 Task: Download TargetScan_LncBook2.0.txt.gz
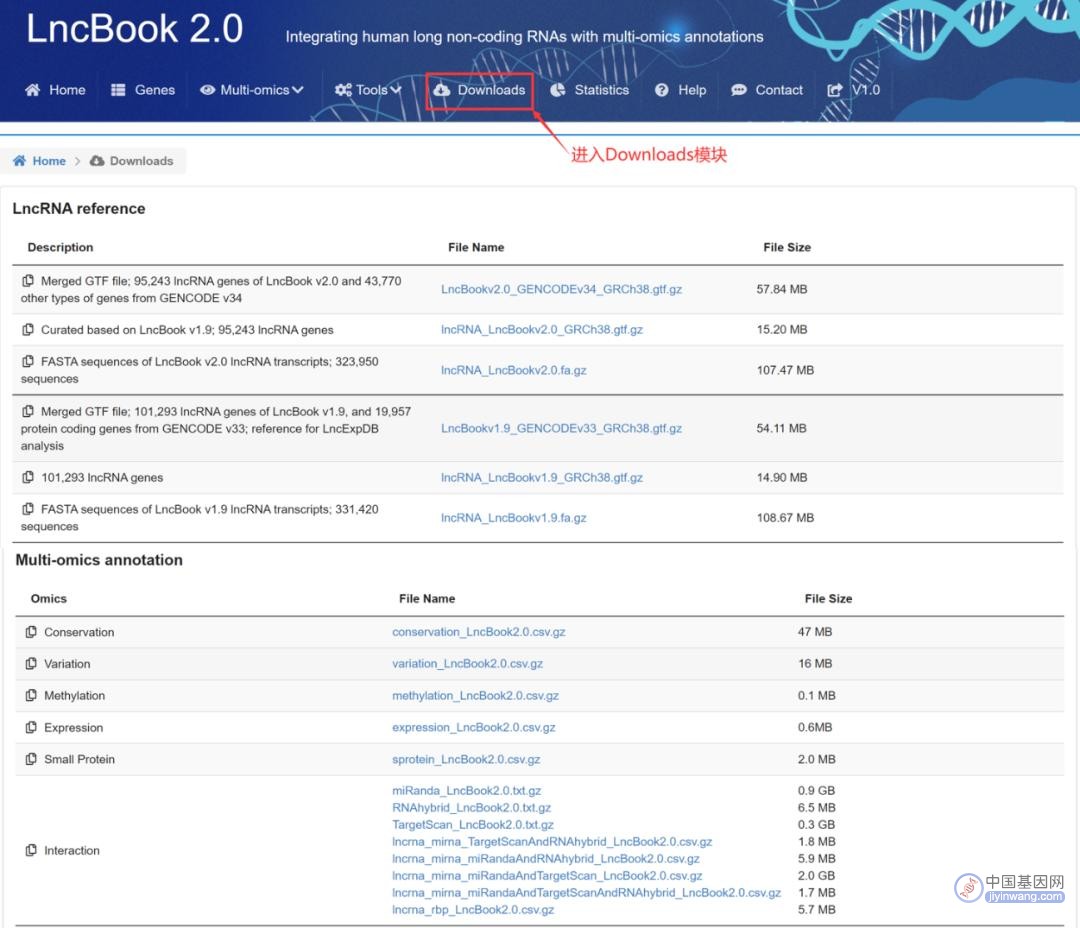(473, 825)
